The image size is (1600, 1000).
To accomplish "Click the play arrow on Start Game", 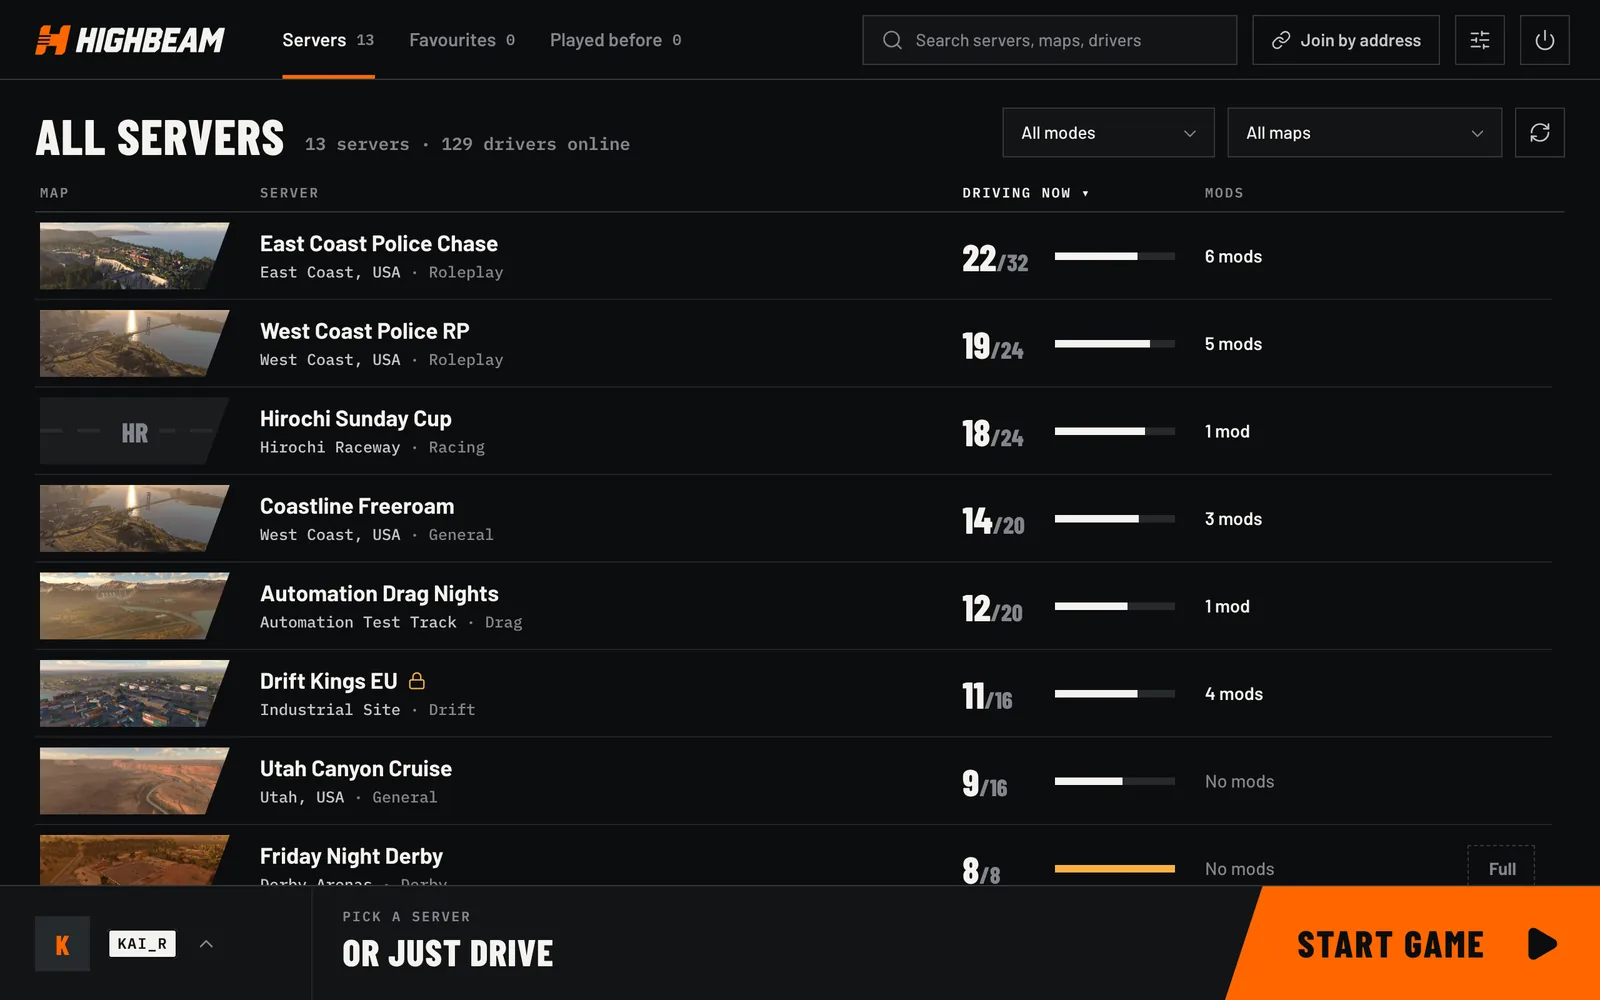I will [1542, 944].
